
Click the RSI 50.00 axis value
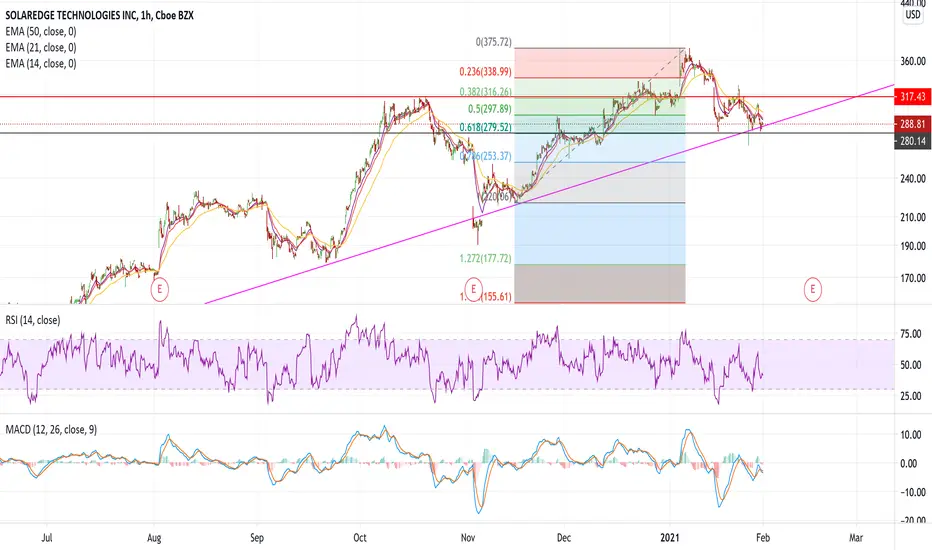(x=911, y=365)
